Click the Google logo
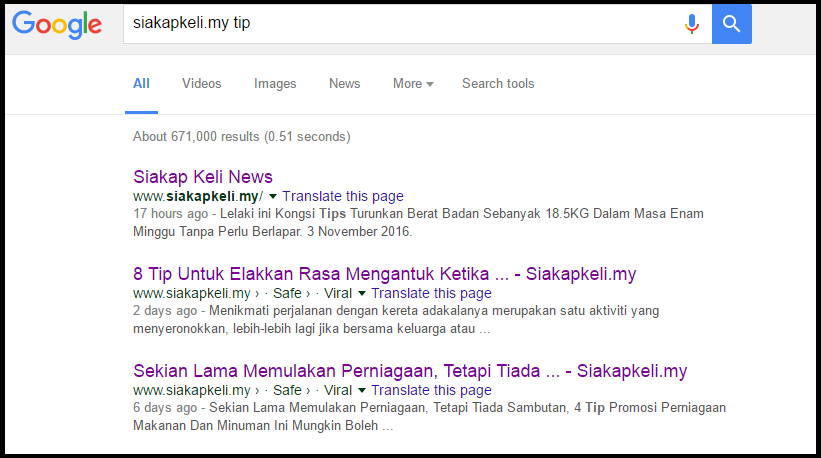This screenshot has height=458, width=821. click(x=57, y=25)
